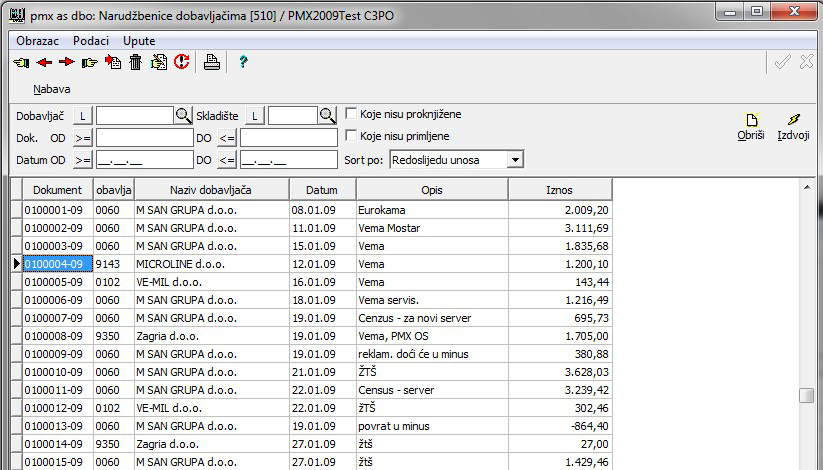Click the >= operator button for Datum OD
The height and width of the screenshot is (470, 823).
click(x=82, y=160)
